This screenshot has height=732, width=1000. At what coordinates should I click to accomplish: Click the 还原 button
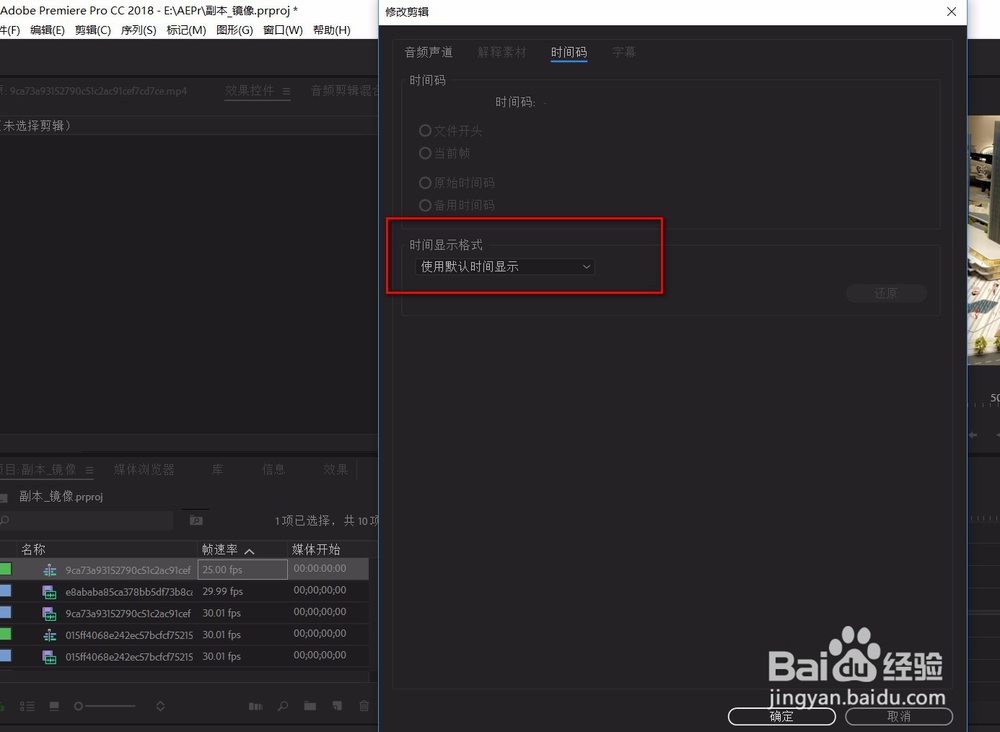point(886,293)
